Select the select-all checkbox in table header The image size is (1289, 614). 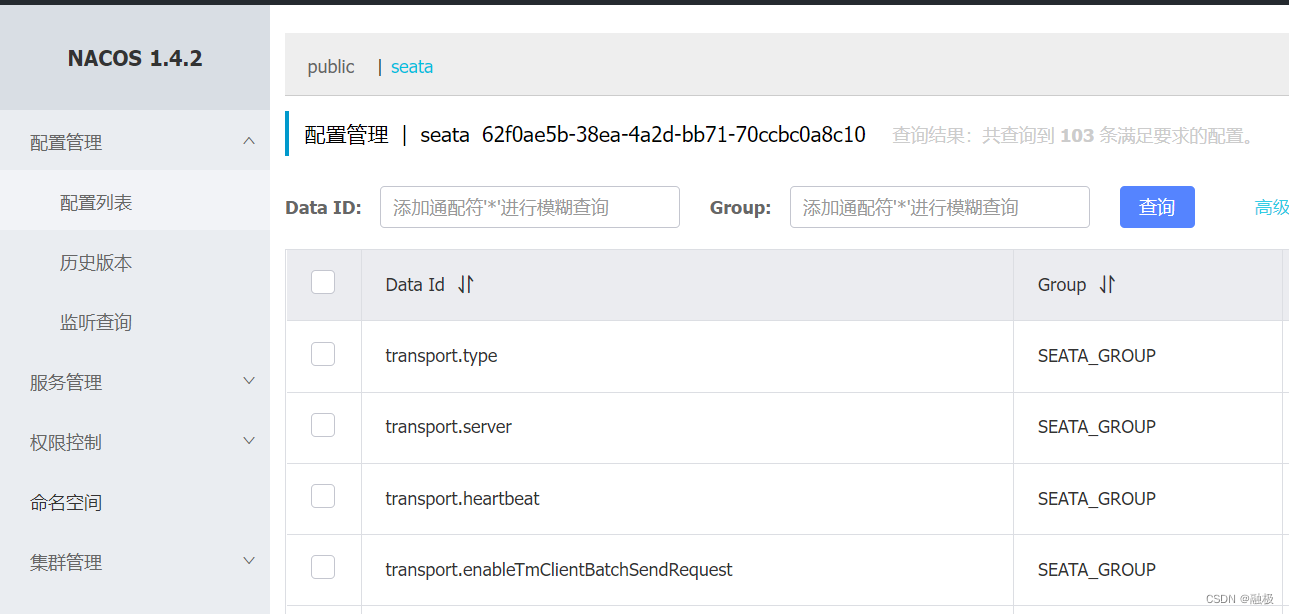click(x=322, y=282)
